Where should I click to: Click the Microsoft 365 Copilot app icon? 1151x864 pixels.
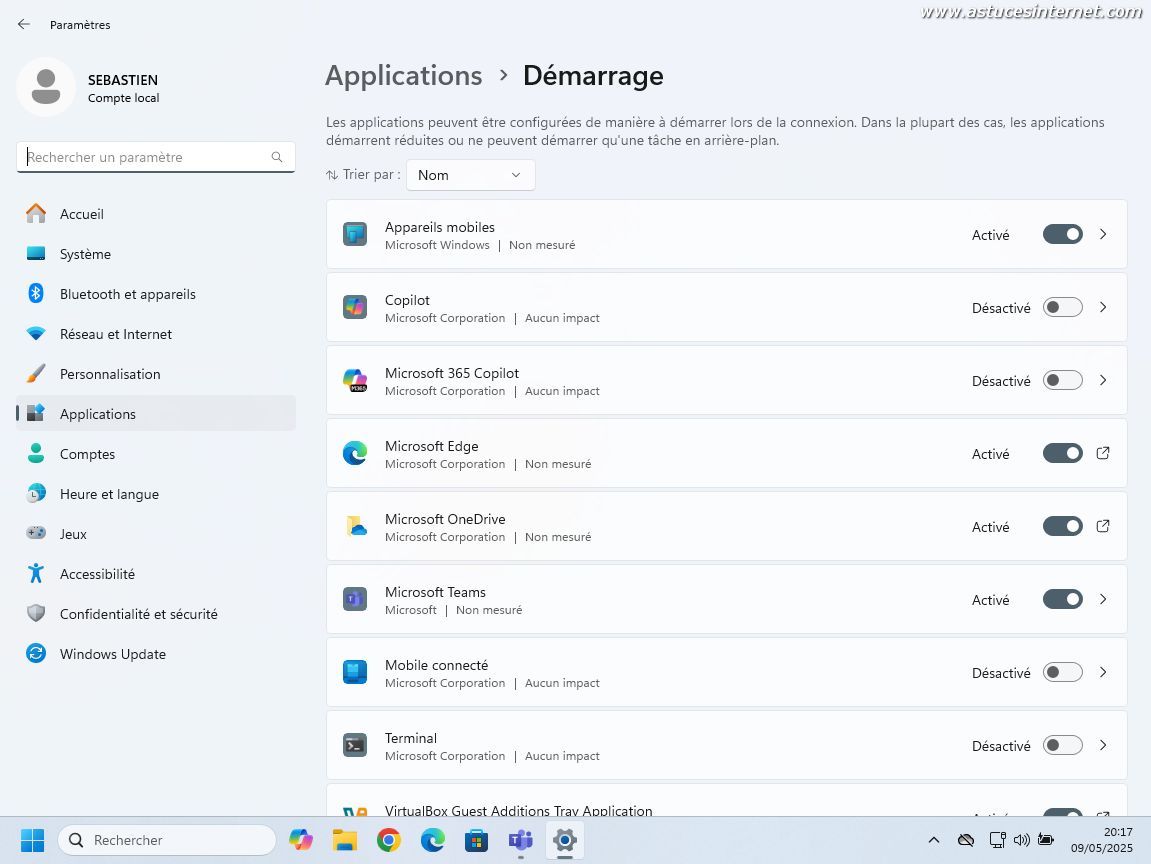point(355,380)
